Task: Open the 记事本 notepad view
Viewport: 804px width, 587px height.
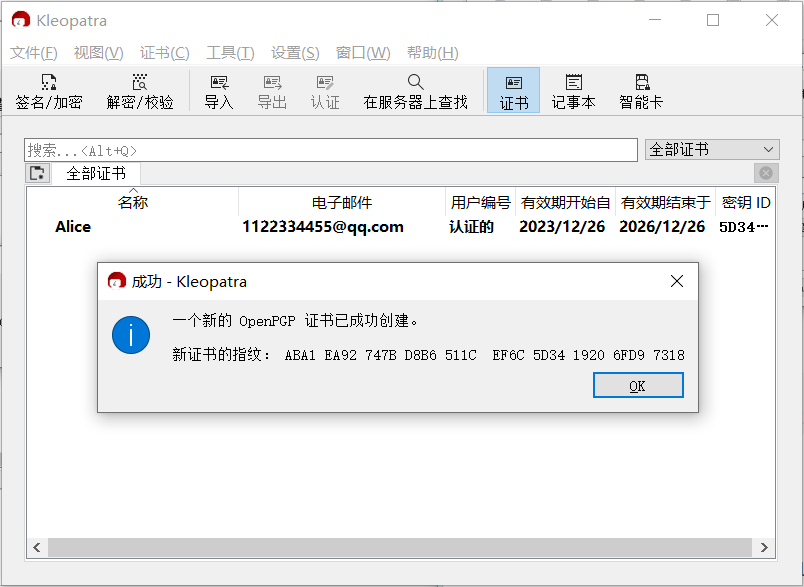Action: pyautogui.click(x=573, y=91)
